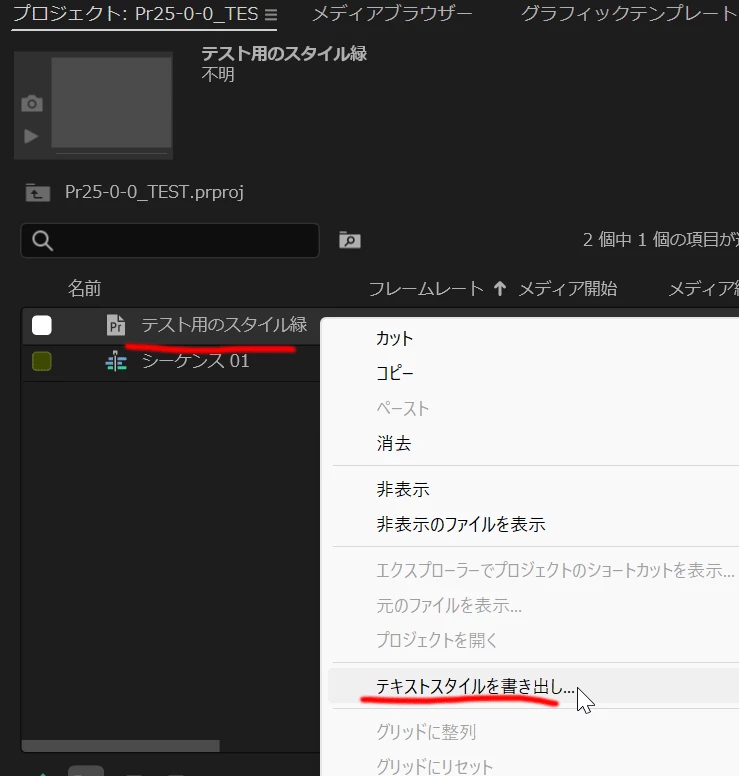Switch to the メディアブラウザー tab
739x776 pixels.
392,14
